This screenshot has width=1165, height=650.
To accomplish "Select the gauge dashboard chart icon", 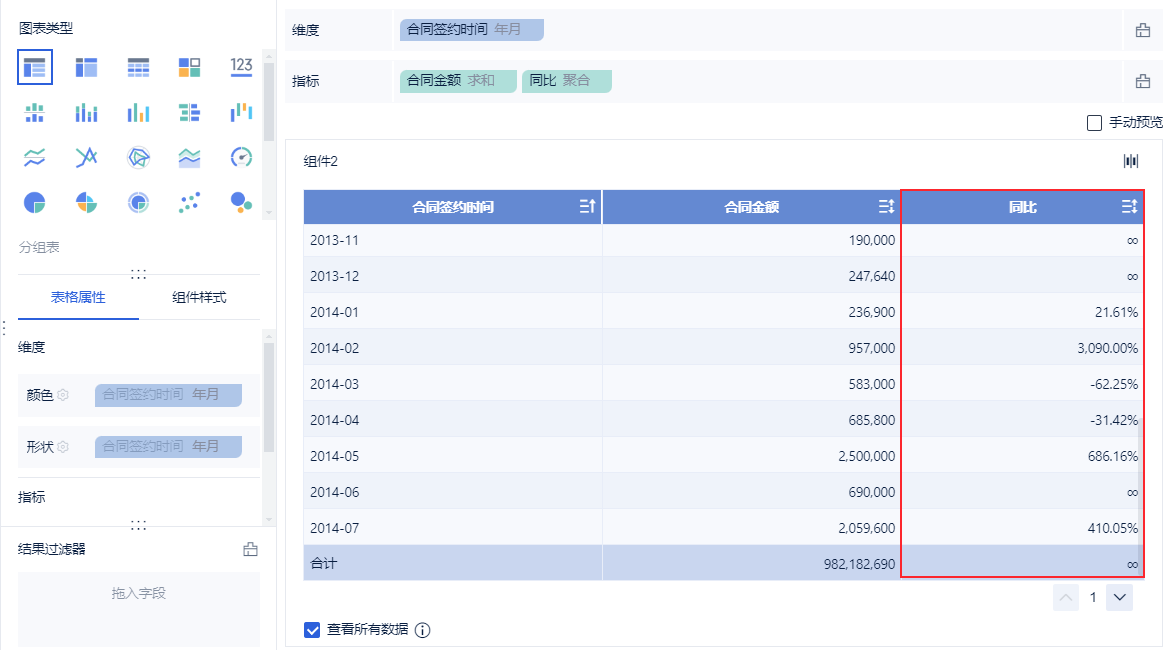I will pyautogui.click(x=241, y=157).
